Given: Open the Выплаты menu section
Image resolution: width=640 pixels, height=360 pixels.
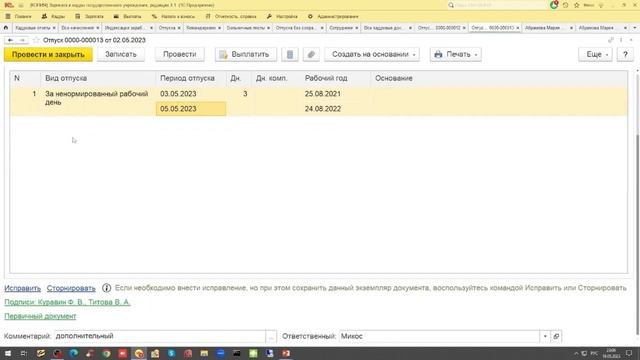Looking at the screenshot, I should (x=127, y=16).
